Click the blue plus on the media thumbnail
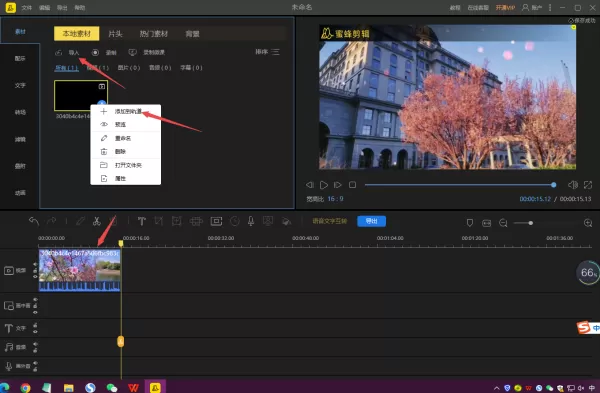The width and height of the screenshot is (600, 393). (x=101, y=103)
